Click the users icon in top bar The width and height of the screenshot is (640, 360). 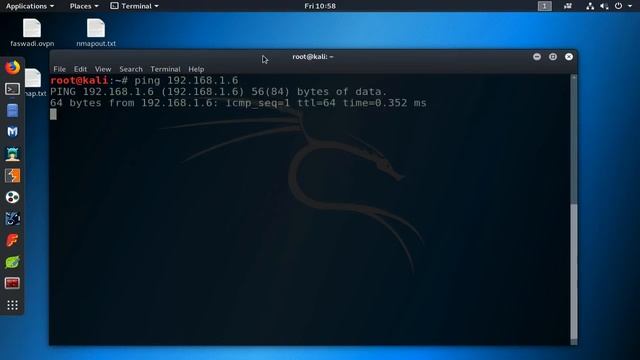pyautogui.click(x=568, y=6)
